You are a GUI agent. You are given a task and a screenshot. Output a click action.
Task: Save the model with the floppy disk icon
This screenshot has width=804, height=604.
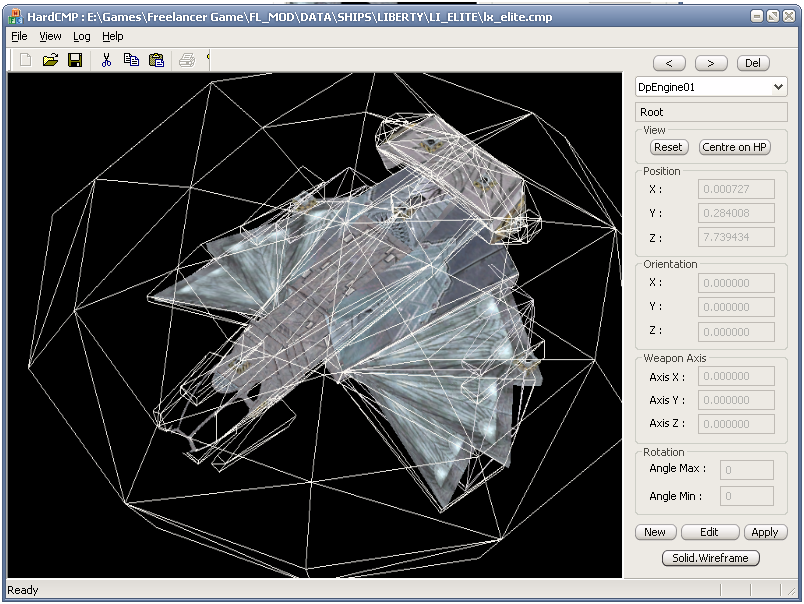click(x=75, y=60)
